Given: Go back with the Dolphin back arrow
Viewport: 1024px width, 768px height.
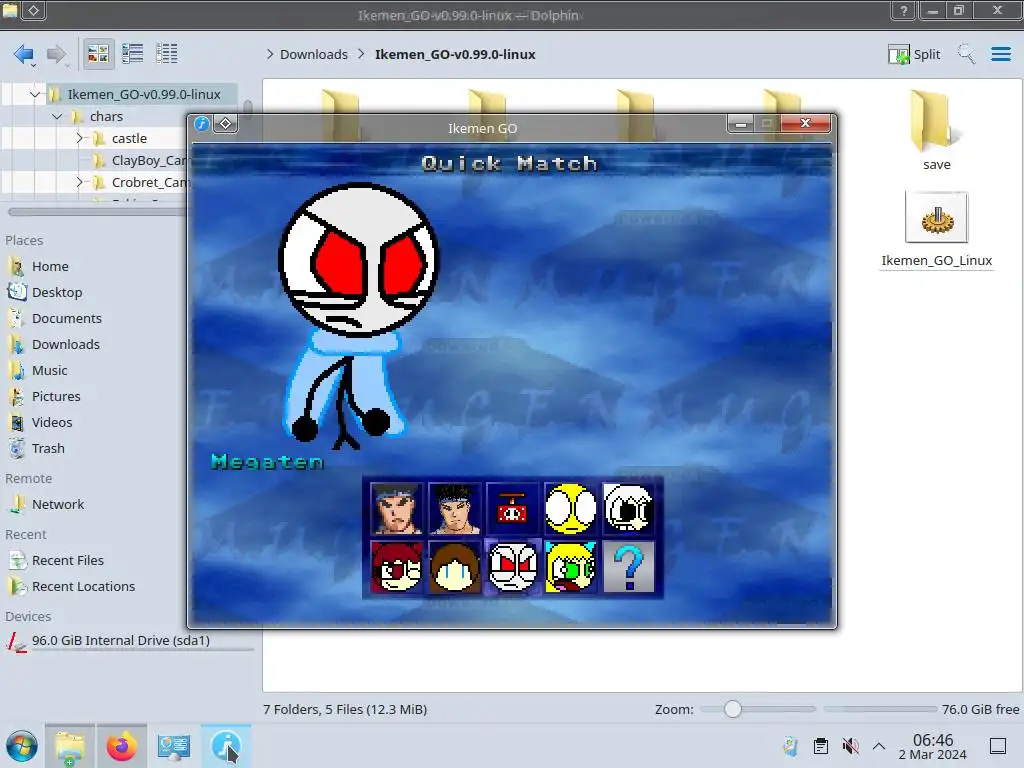Looking at the screenshot, I should (x=24, y=54).
